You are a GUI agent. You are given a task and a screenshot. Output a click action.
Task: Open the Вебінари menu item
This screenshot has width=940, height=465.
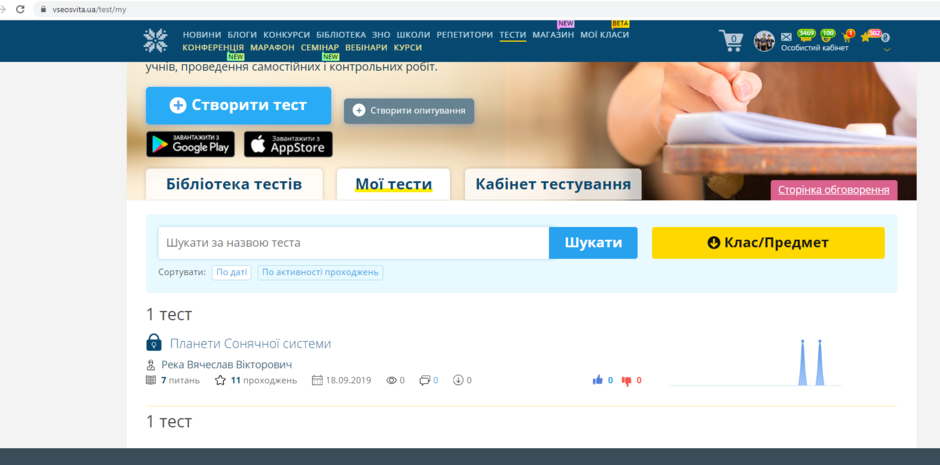[366, 47]
